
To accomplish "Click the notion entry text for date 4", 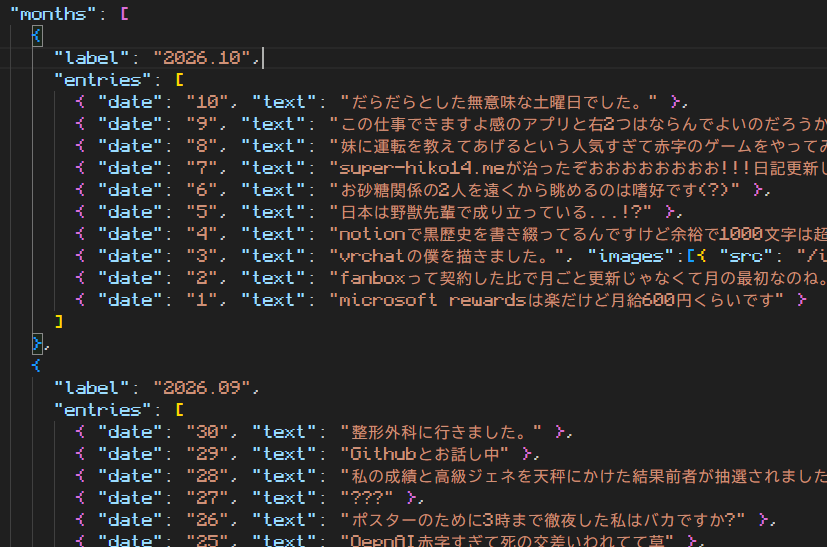I will click(578, 234).
